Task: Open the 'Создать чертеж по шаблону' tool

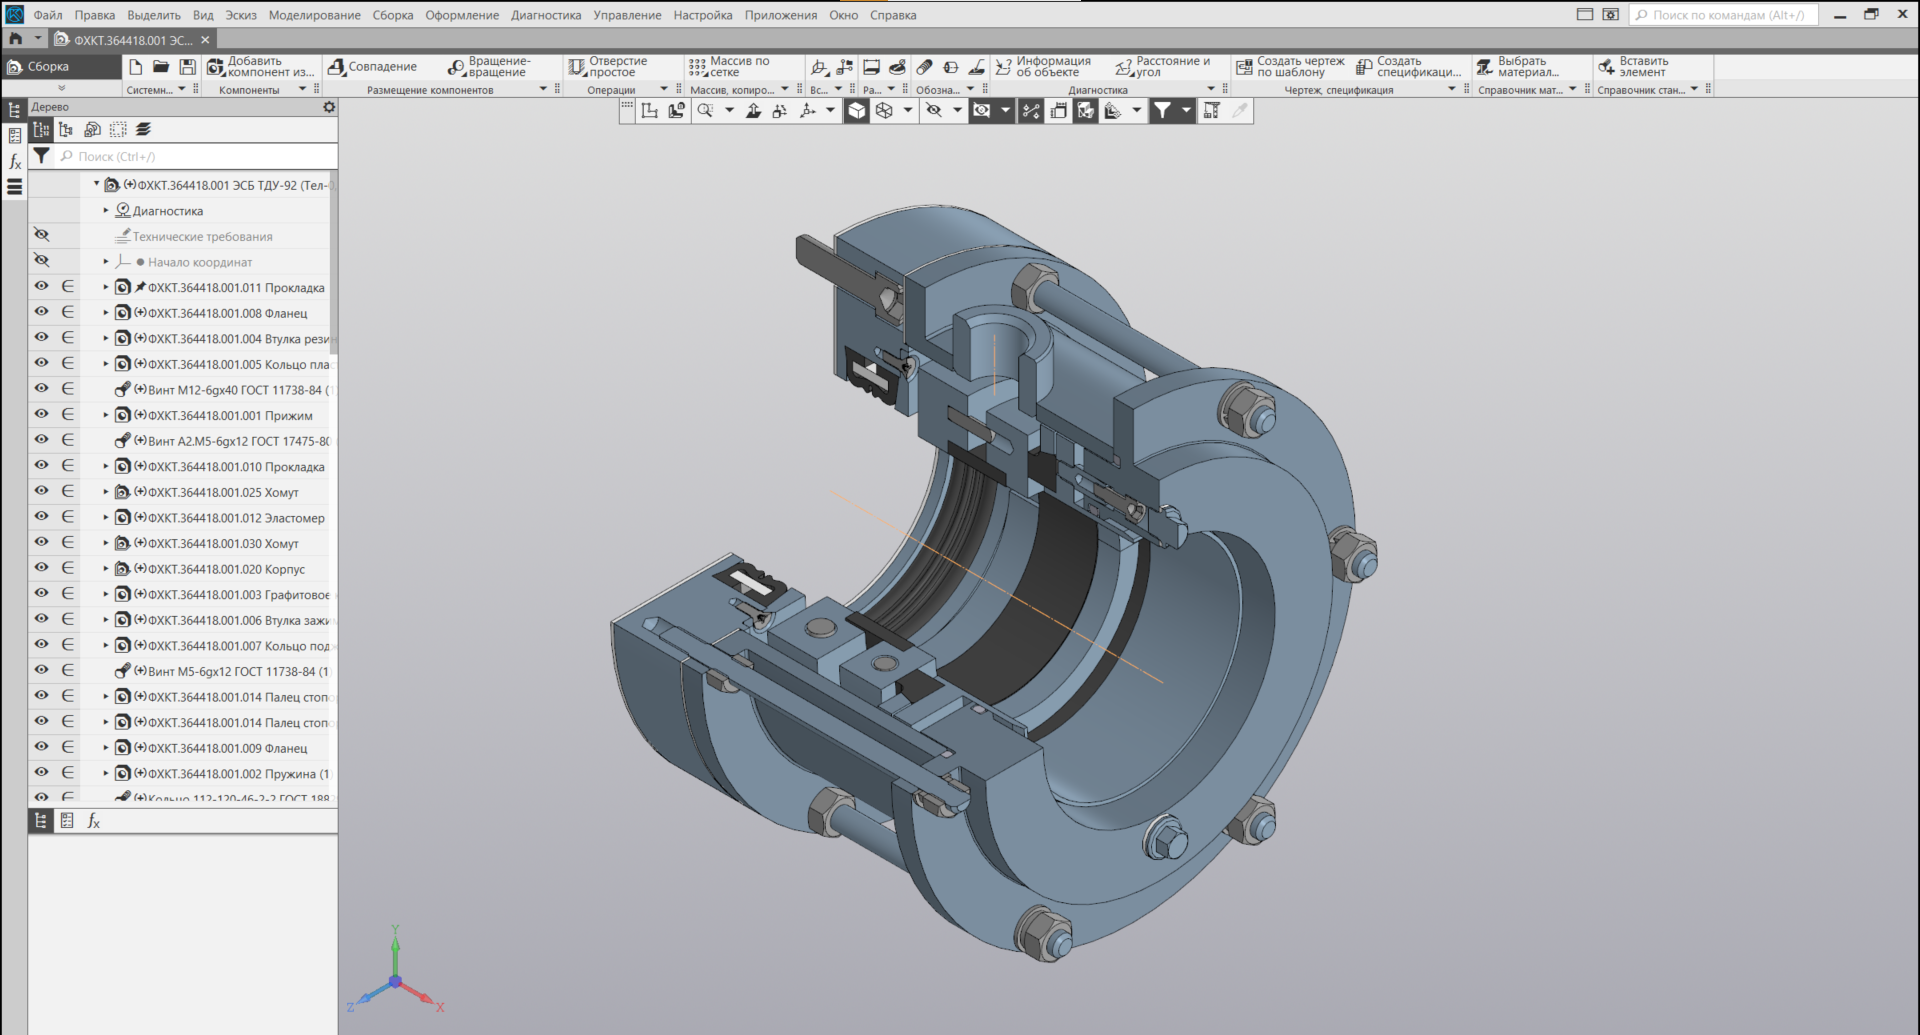Action: click(x=1290, y=67)
